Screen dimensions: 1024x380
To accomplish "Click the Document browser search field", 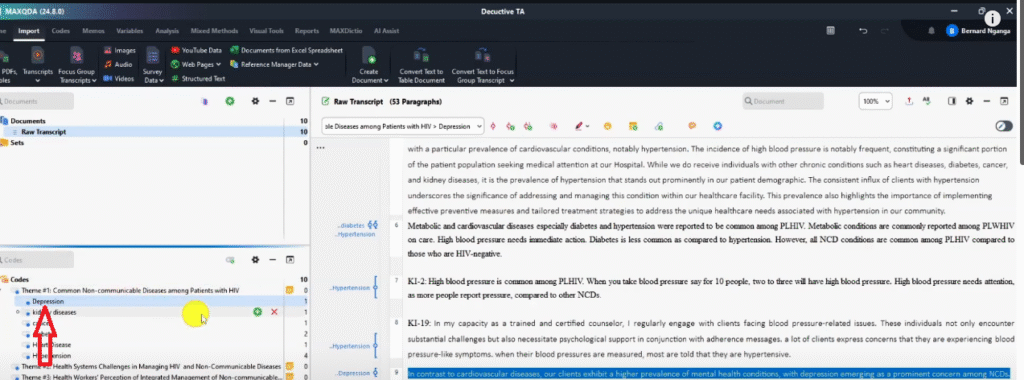I will pyautogui.click(x=783, y=101).
